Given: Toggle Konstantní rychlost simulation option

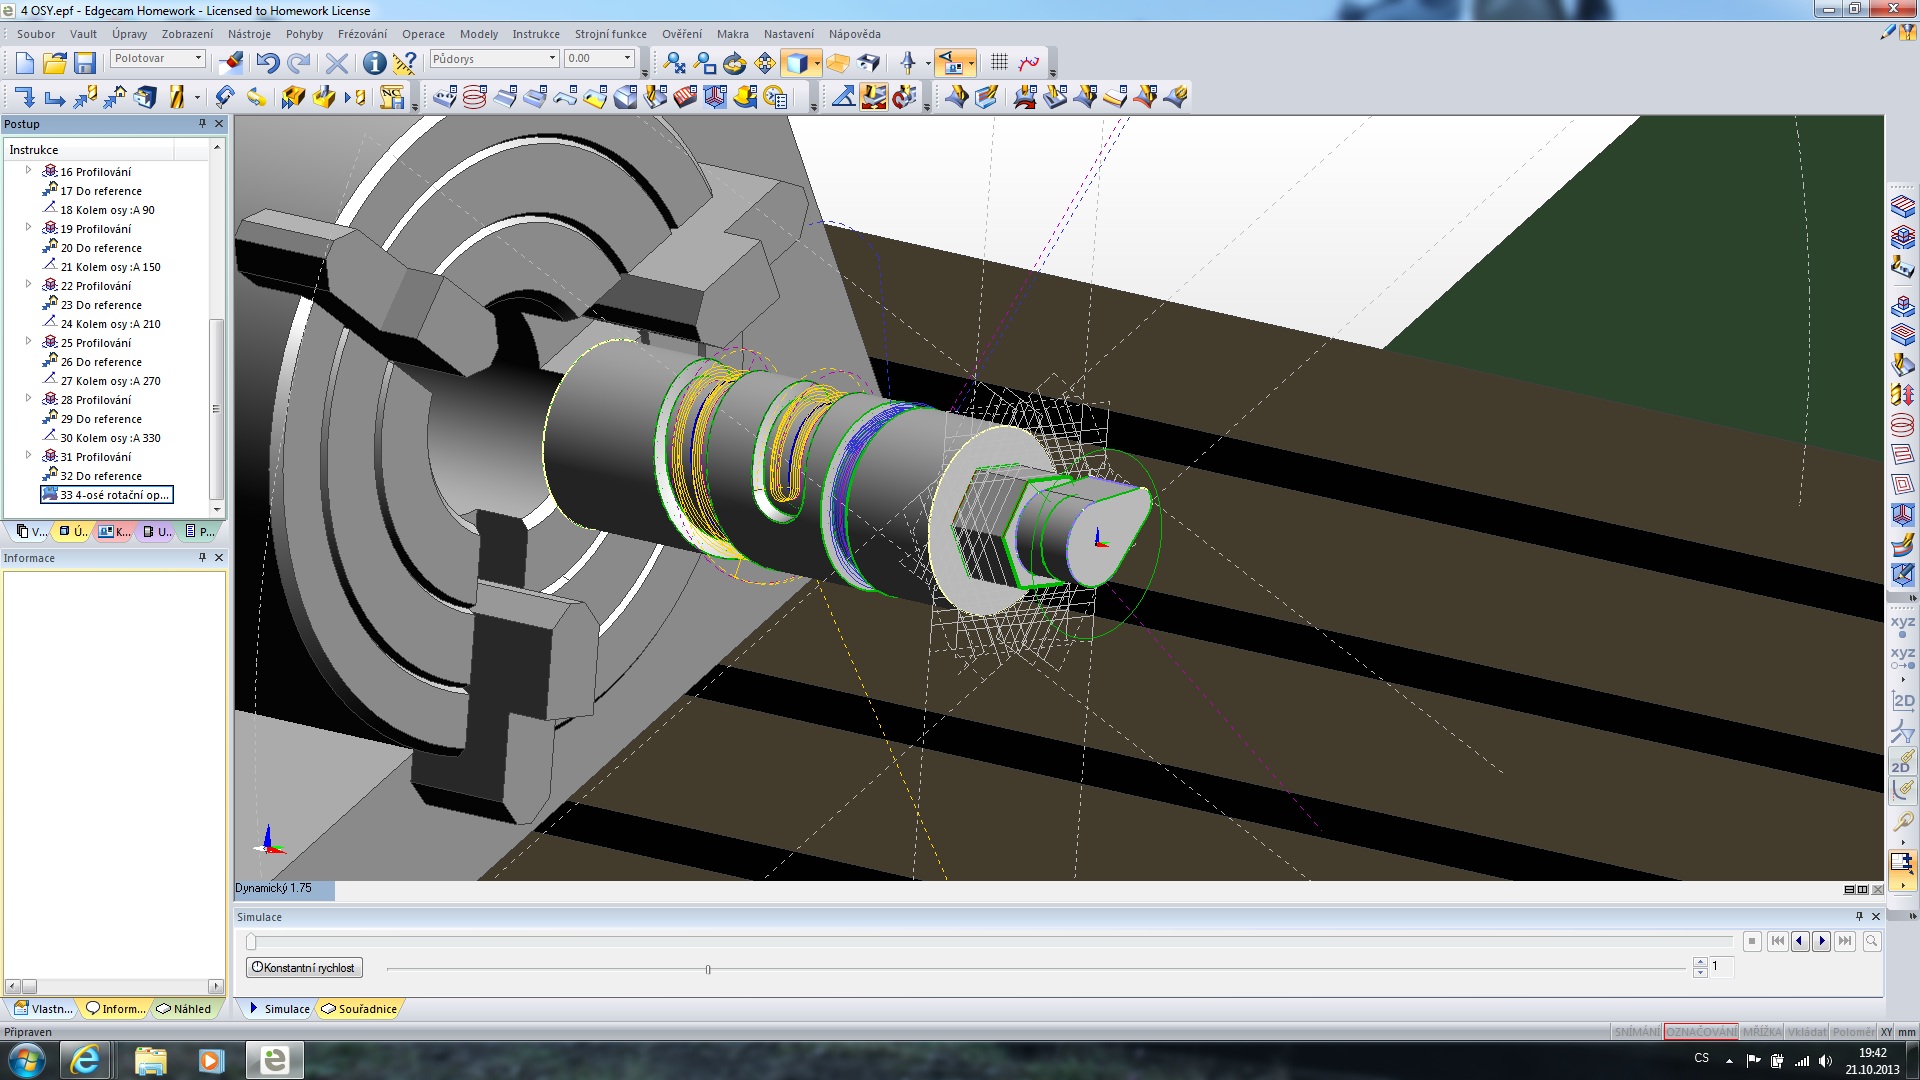Looking at the screenshot, I should click(x=303, y=968).
